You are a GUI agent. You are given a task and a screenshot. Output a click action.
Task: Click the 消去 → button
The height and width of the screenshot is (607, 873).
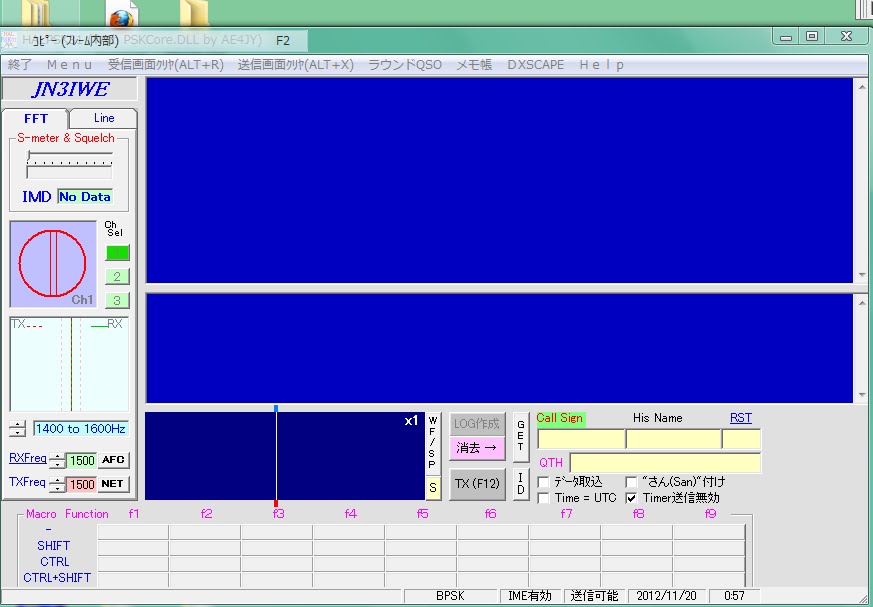(477, 448)
